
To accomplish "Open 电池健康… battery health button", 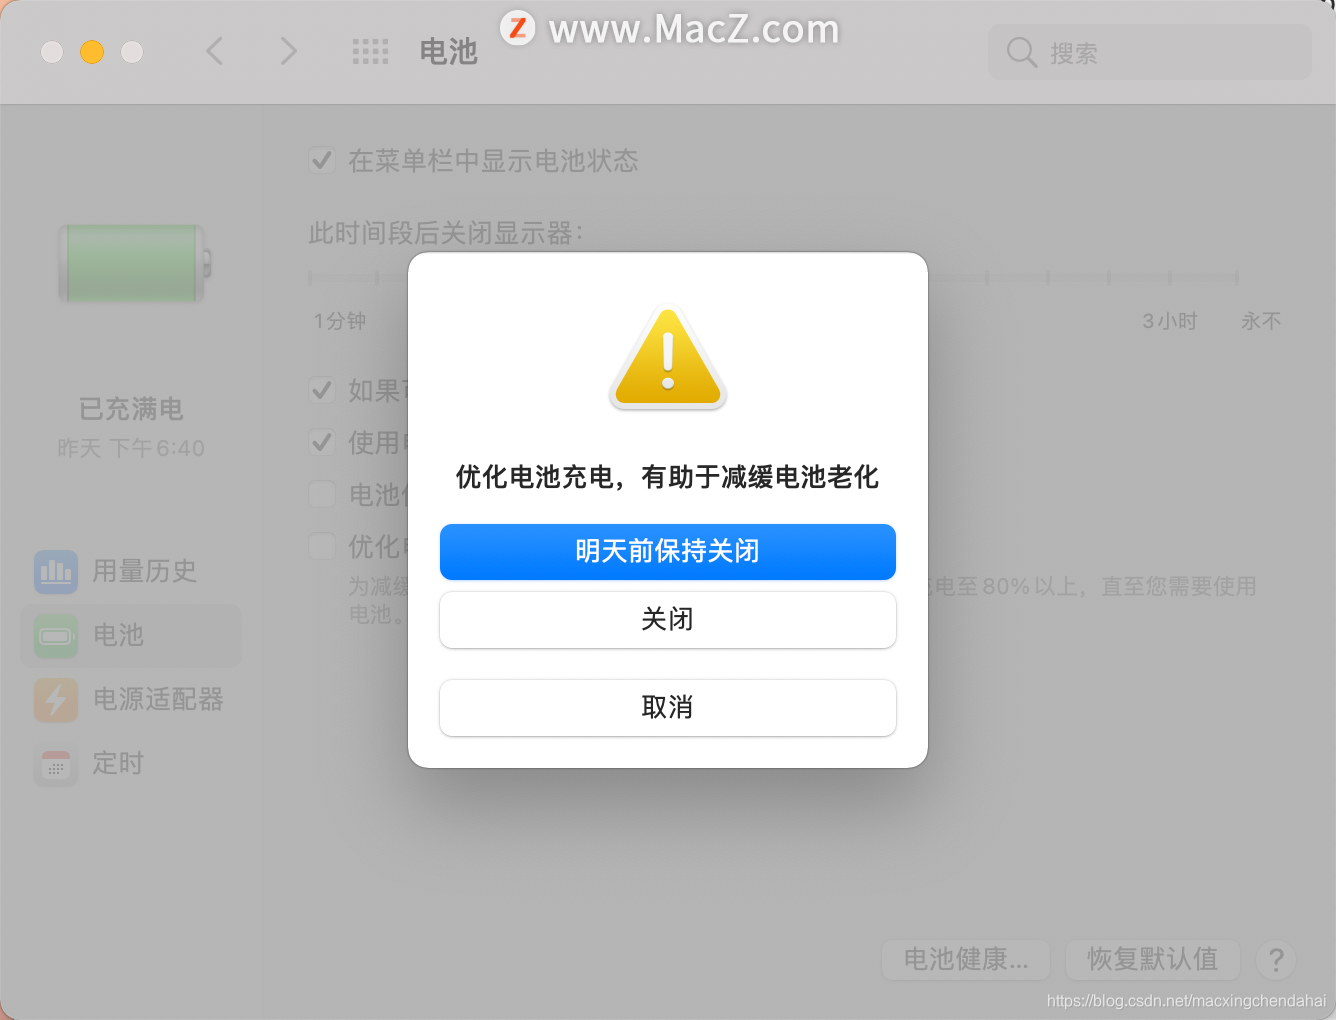I will point(966,960).
